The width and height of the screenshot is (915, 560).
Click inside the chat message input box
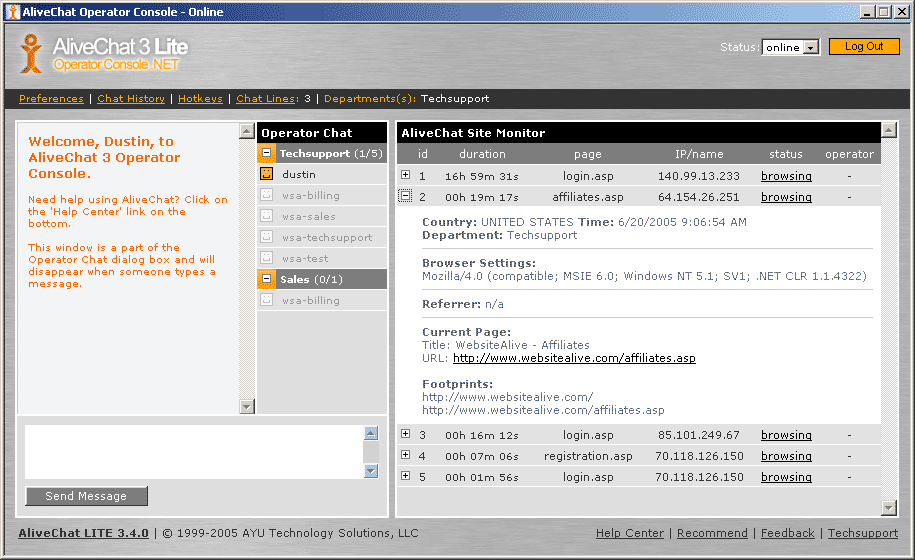[x=194, y=452]
